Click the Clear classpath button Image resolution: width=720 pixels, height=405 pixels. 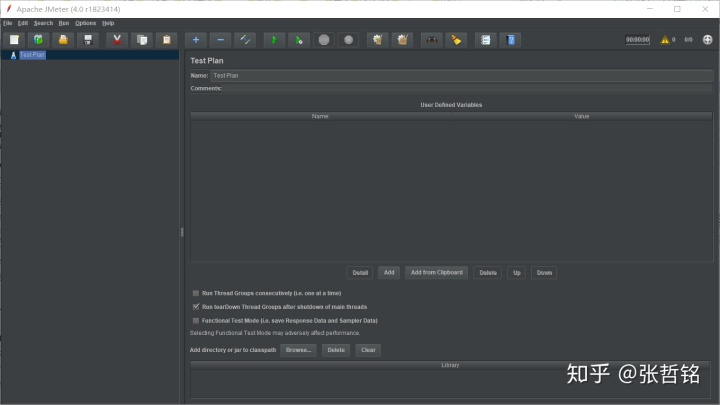368,350
